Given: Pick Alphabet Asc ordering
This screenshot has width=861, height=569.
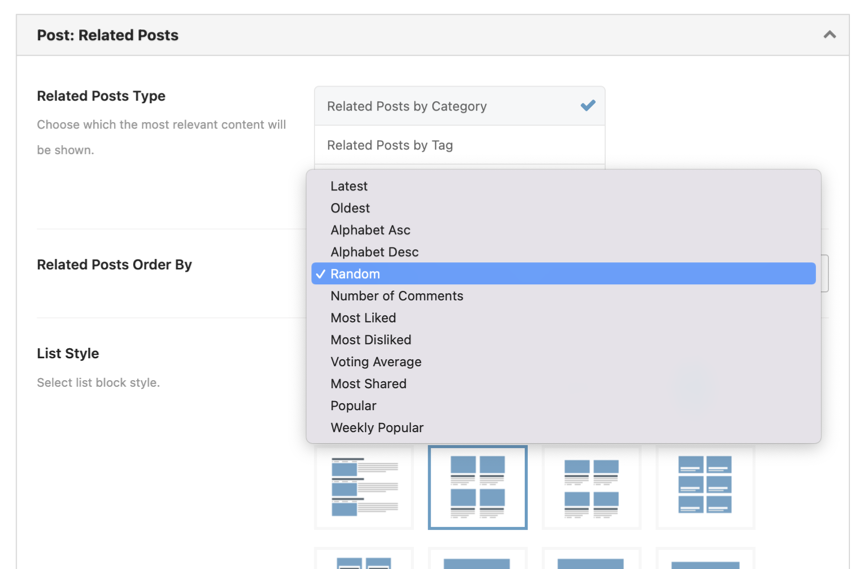Looking at the screenshot, I should [x=563, y=230].
